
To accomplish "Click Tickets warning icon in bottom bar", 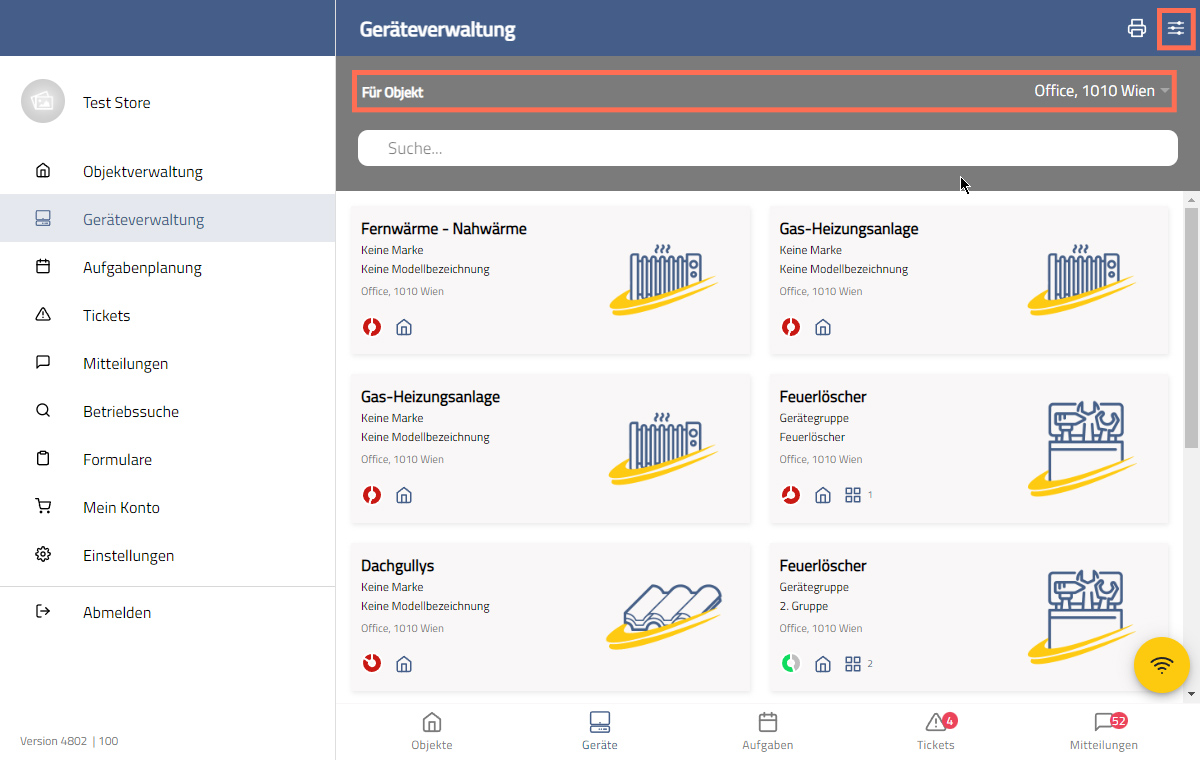I will [935, 723].
